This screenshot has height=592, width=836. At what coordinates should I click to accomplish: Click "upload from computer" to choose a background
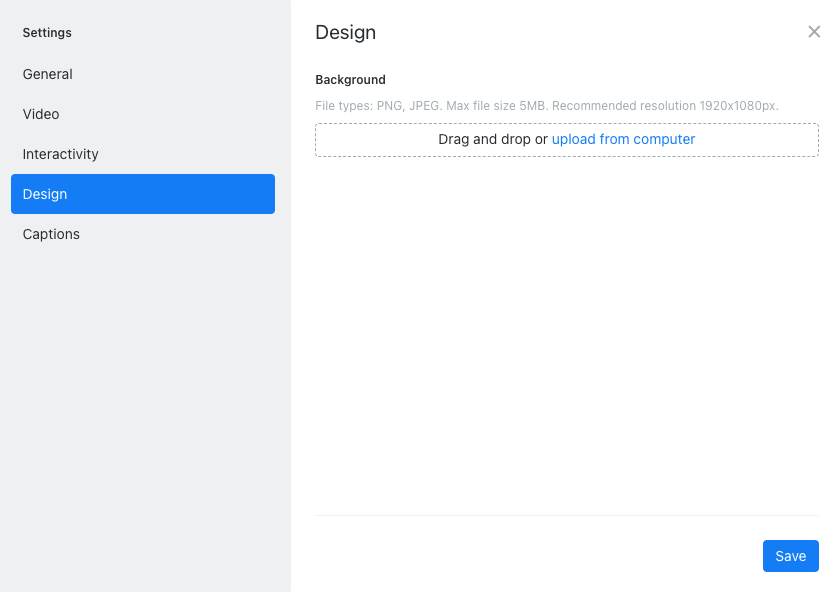[x=623, y=139]
